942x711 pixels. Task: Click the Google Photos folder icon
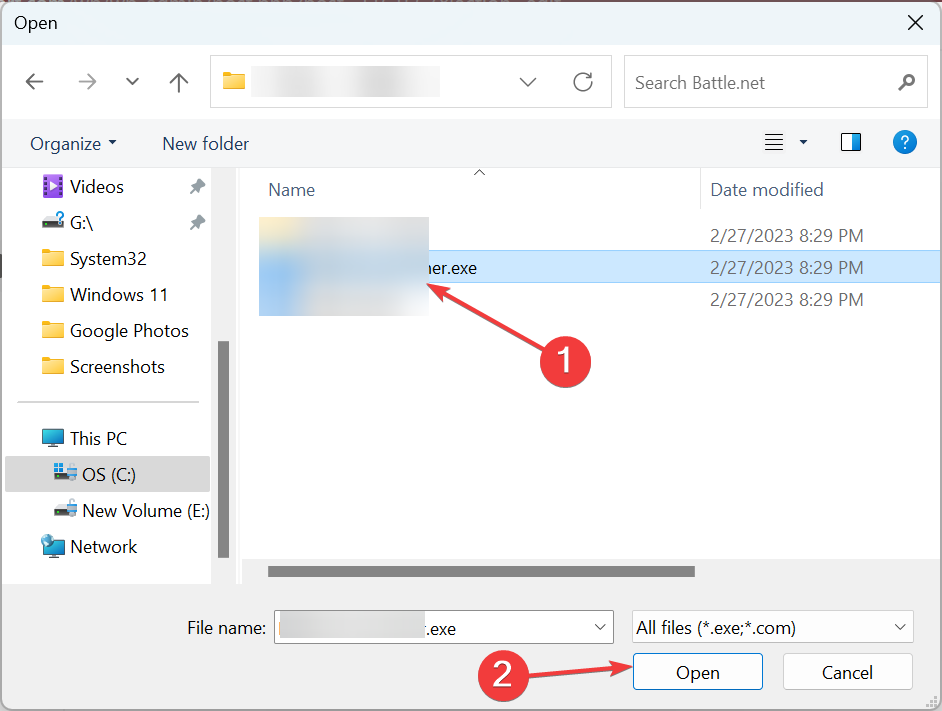point(53,331)
